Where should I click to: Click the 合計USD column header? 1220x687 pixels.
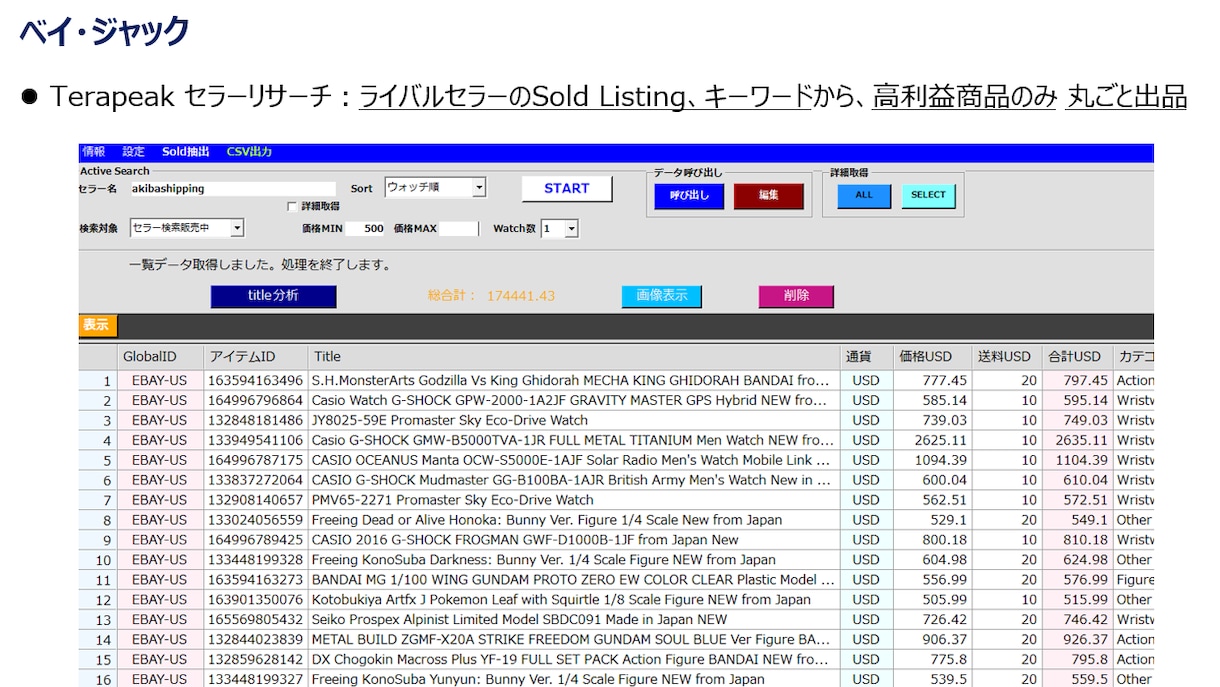click(1076, 356)
